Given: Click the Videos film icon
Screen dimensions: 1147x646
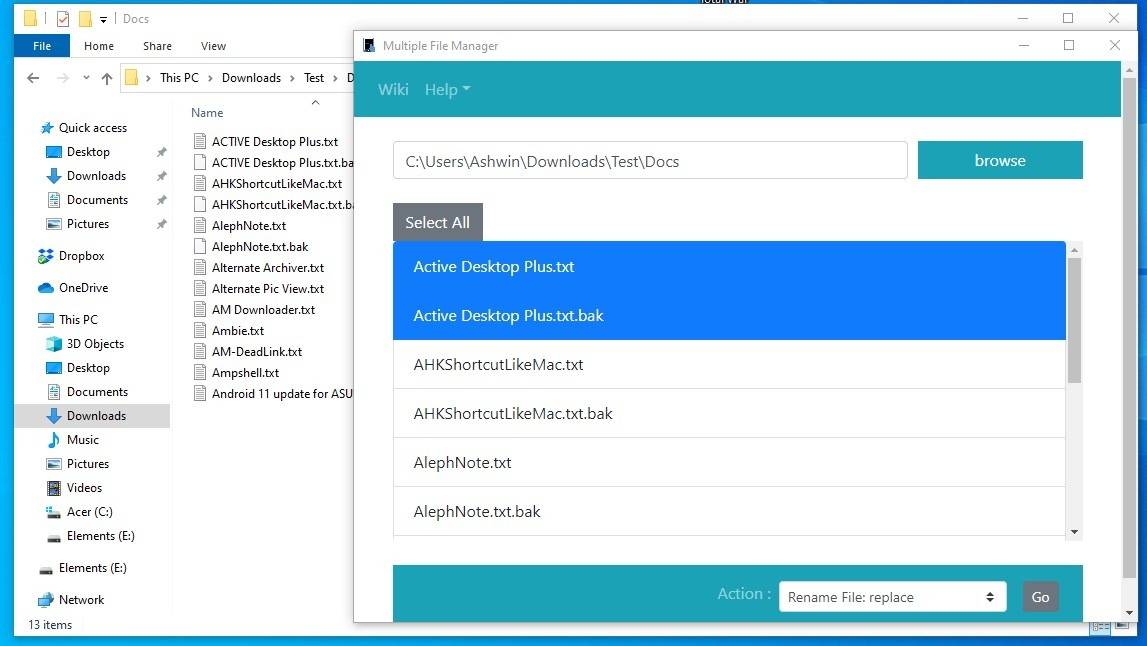Looking at the screenshot, I should 53,488.
